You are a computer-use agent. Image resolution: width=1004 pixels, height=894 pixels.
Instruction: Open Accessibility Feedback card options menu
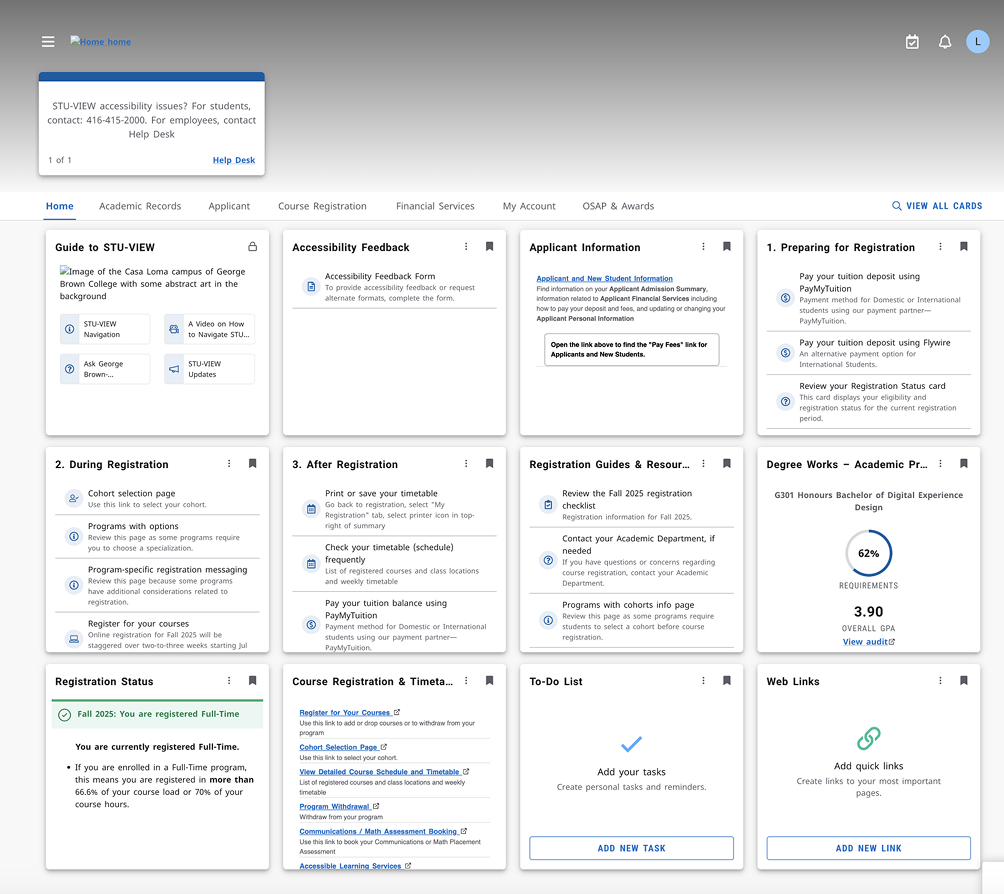pyautogui.click(x=466, y=247)
